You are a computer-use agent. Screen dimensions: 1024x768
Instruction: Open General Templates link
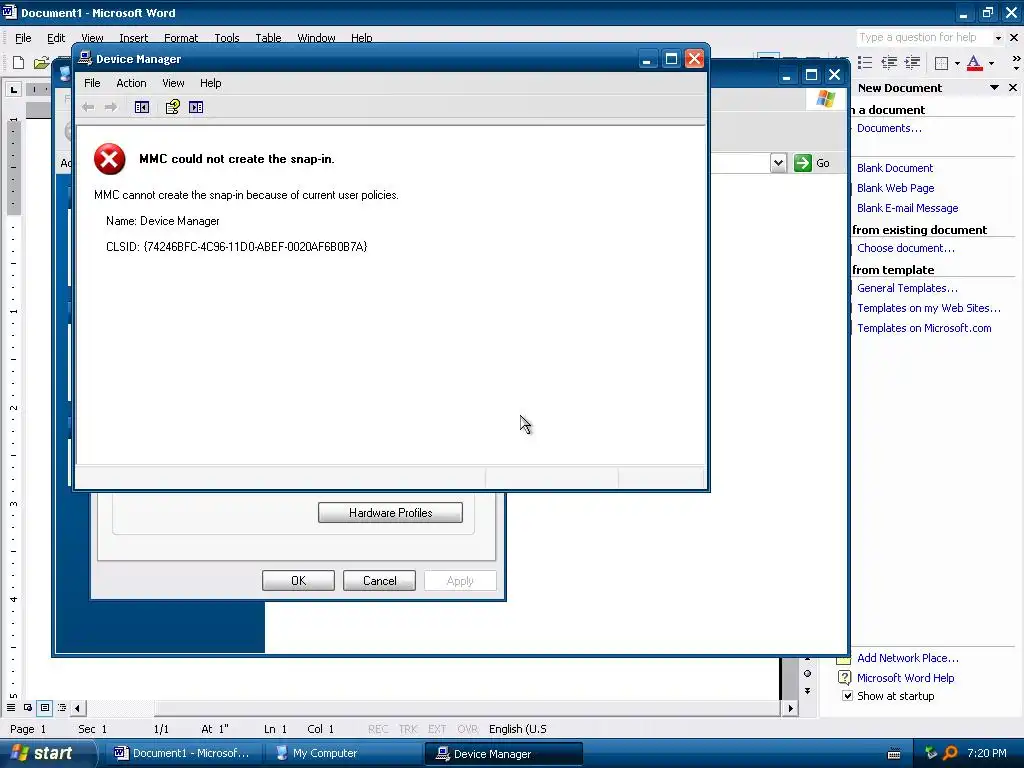tap(907, 288)
